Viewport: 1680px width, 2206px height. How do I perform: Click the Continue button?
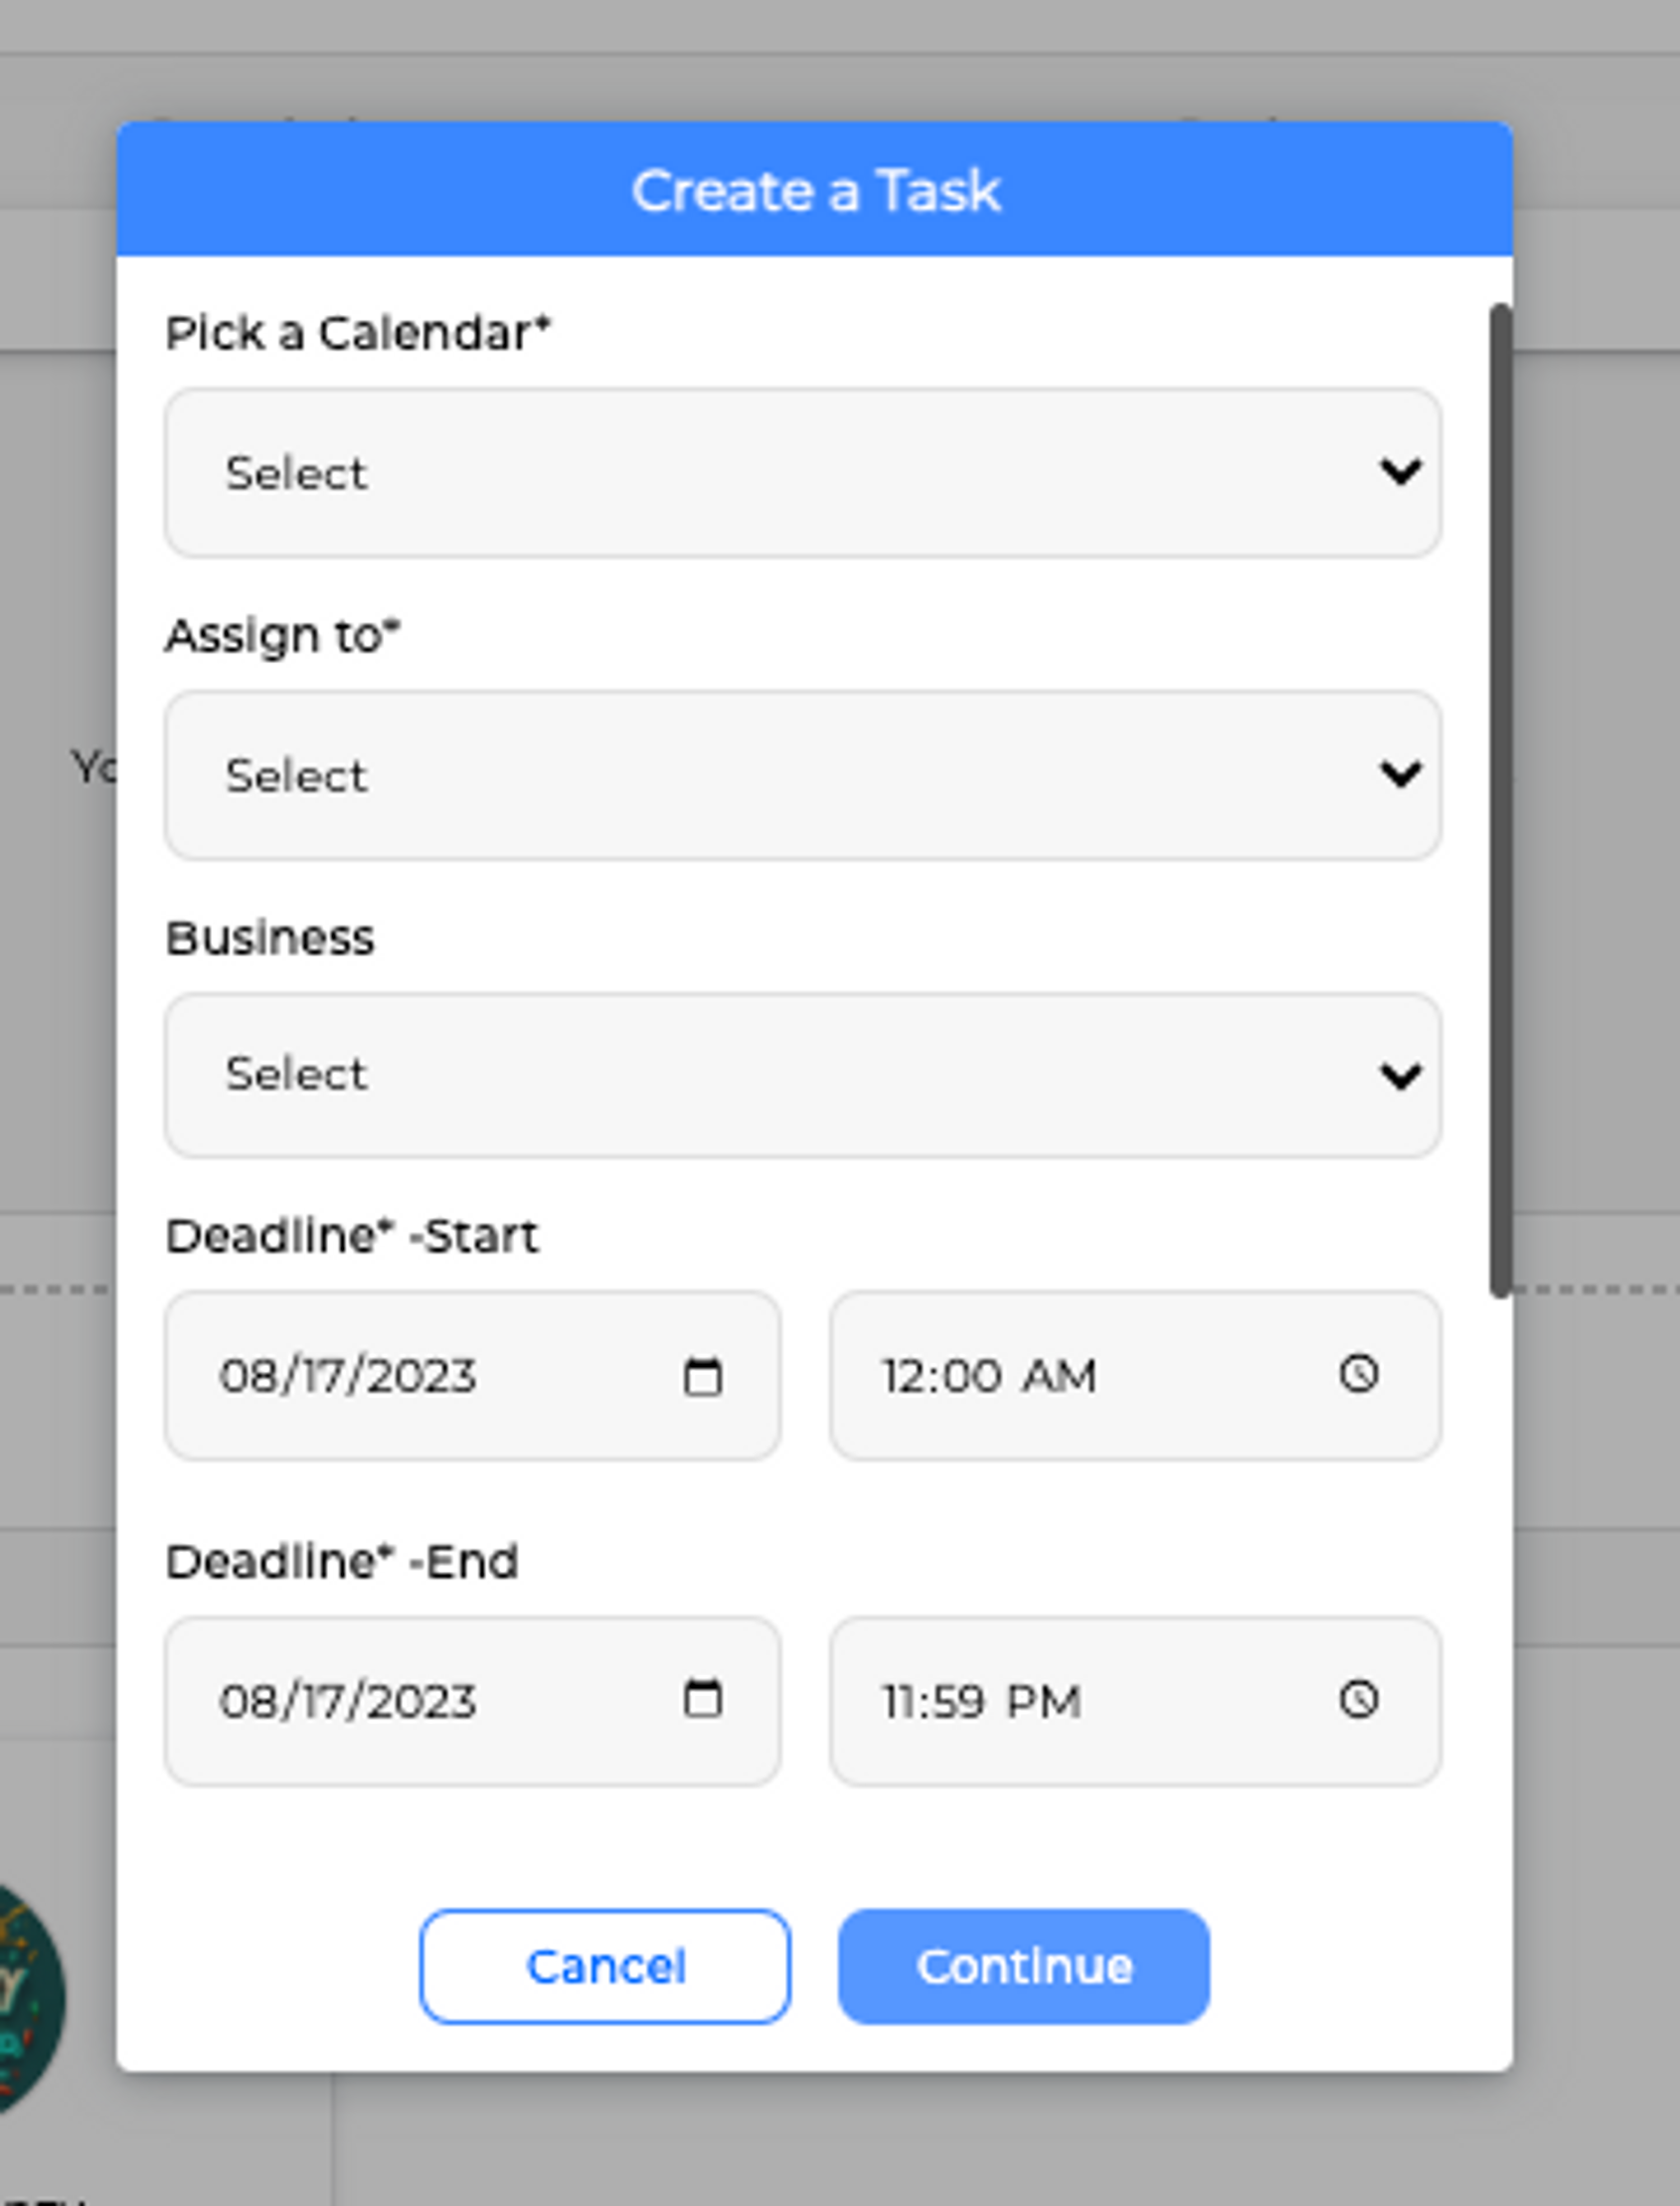(x=1023, y=1966)
